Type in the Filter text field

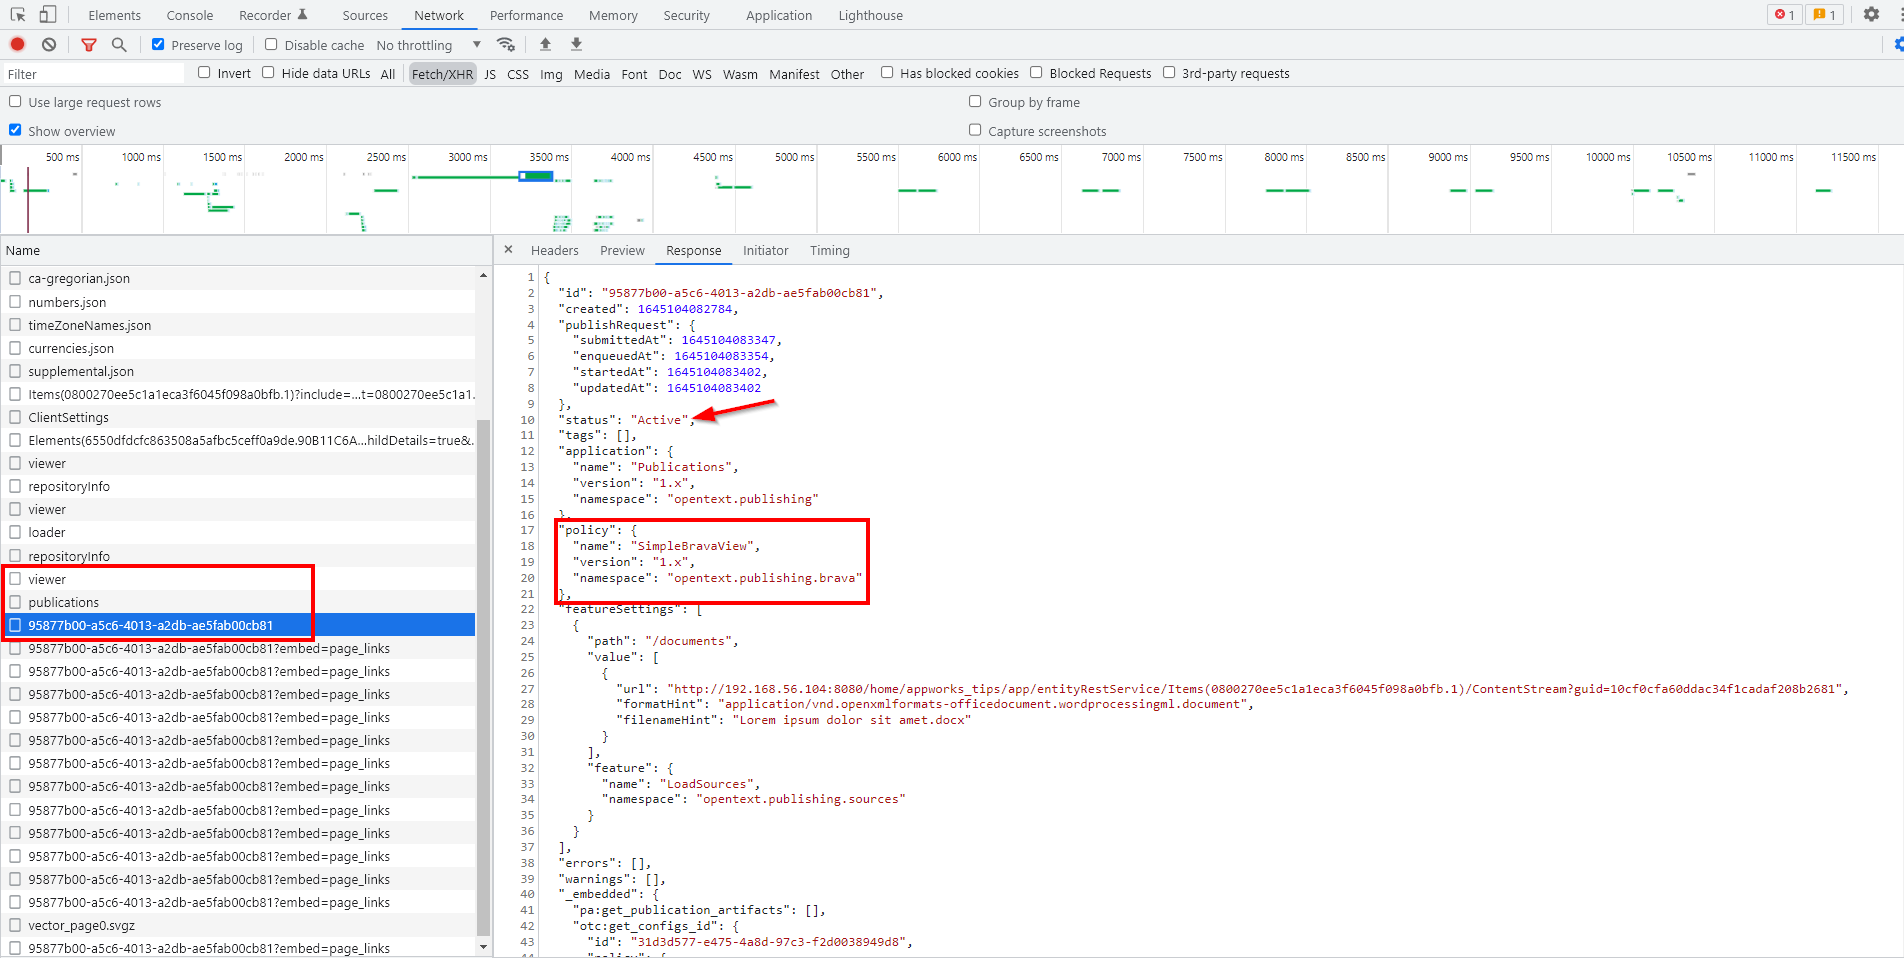point(94,74)
